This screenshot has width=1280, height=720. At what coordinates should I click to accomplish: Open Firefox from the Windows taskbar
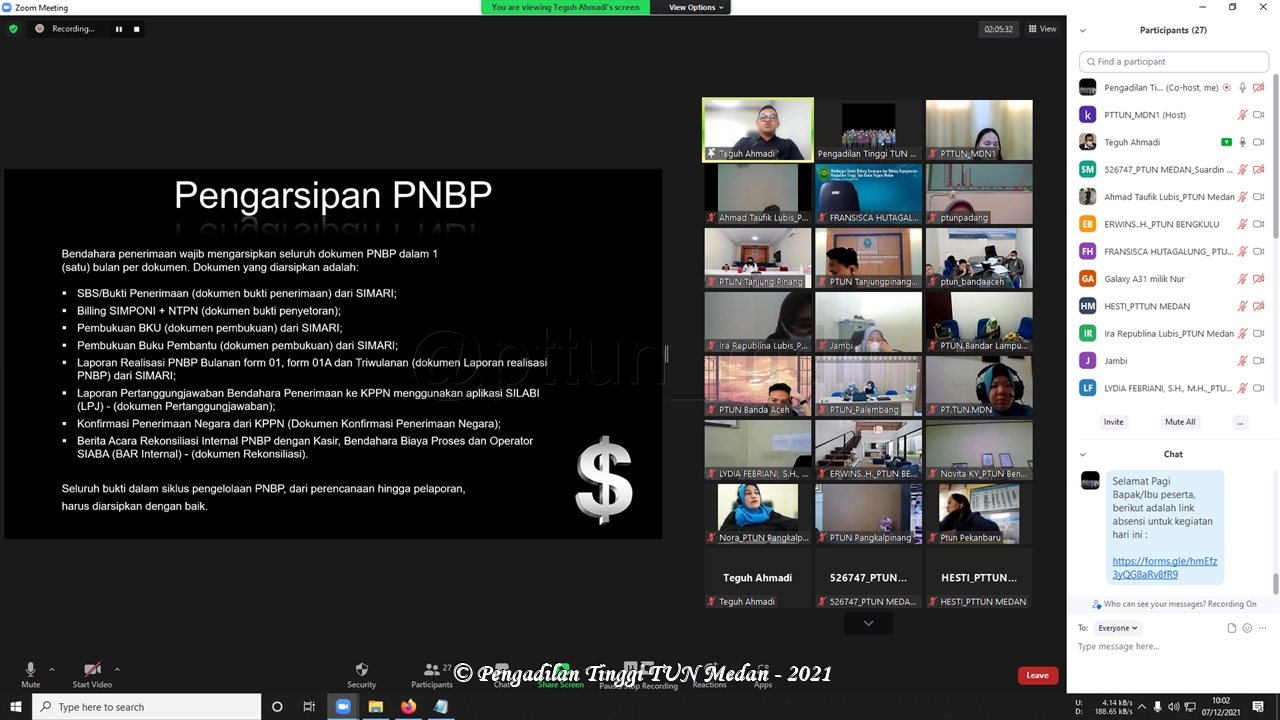[408, 707]
